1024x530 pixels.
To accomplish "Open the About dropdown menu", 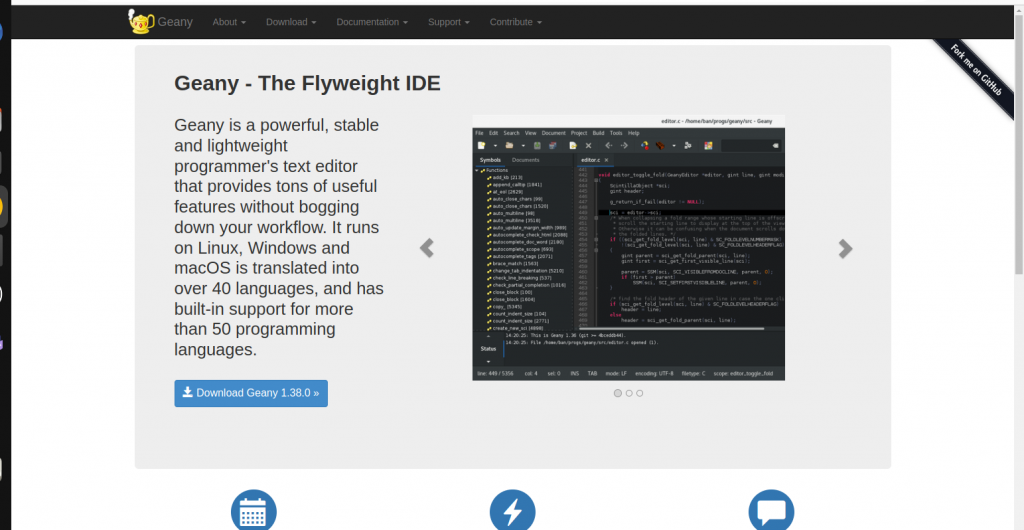I will (229, 22).
